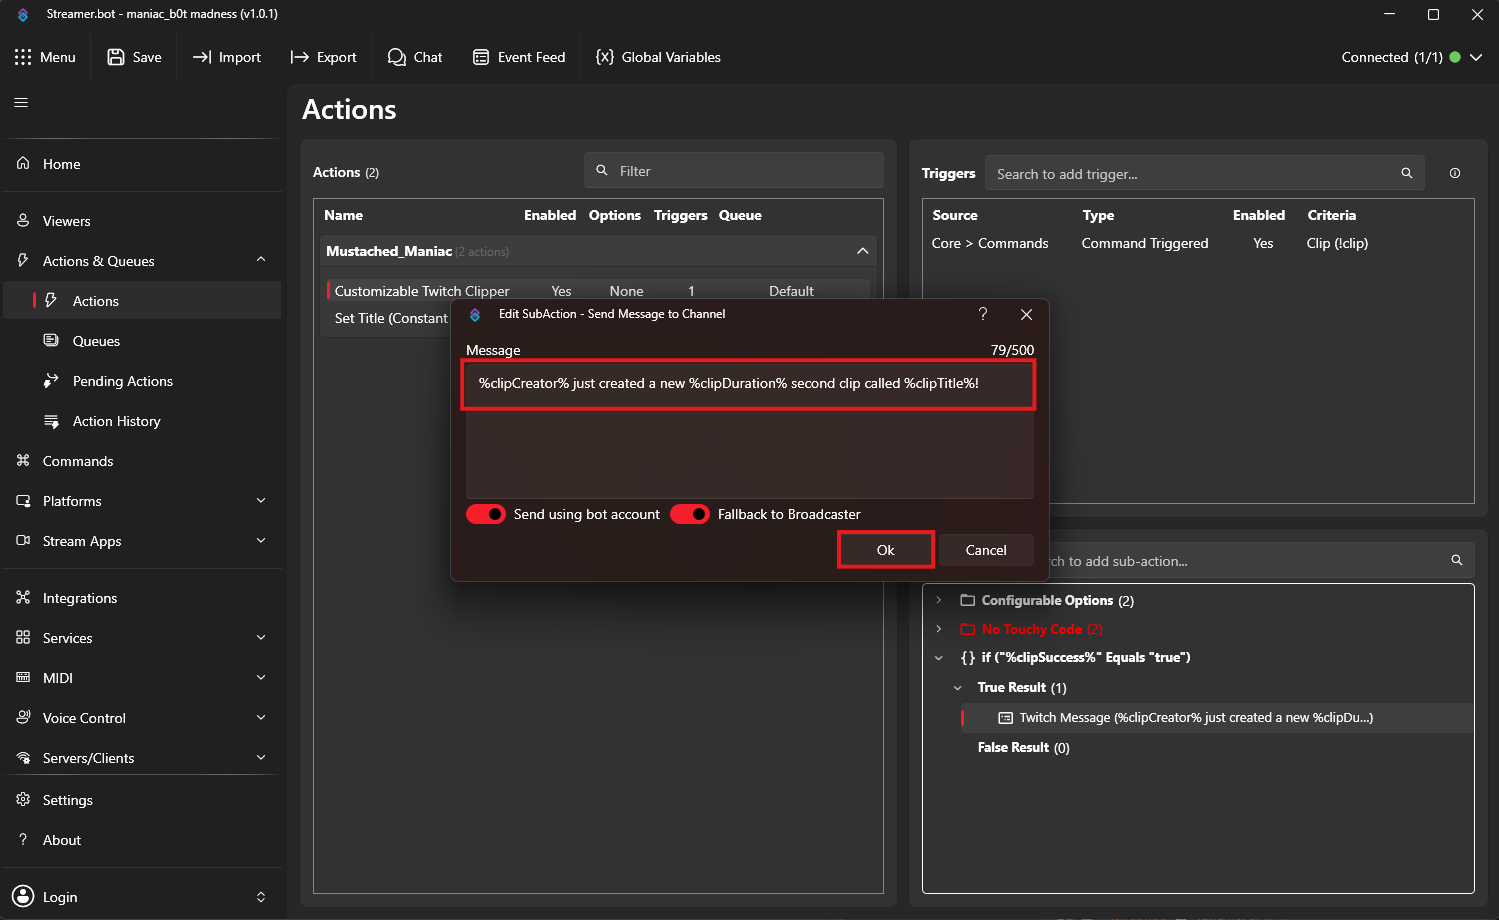Open Global Variables

657,57
